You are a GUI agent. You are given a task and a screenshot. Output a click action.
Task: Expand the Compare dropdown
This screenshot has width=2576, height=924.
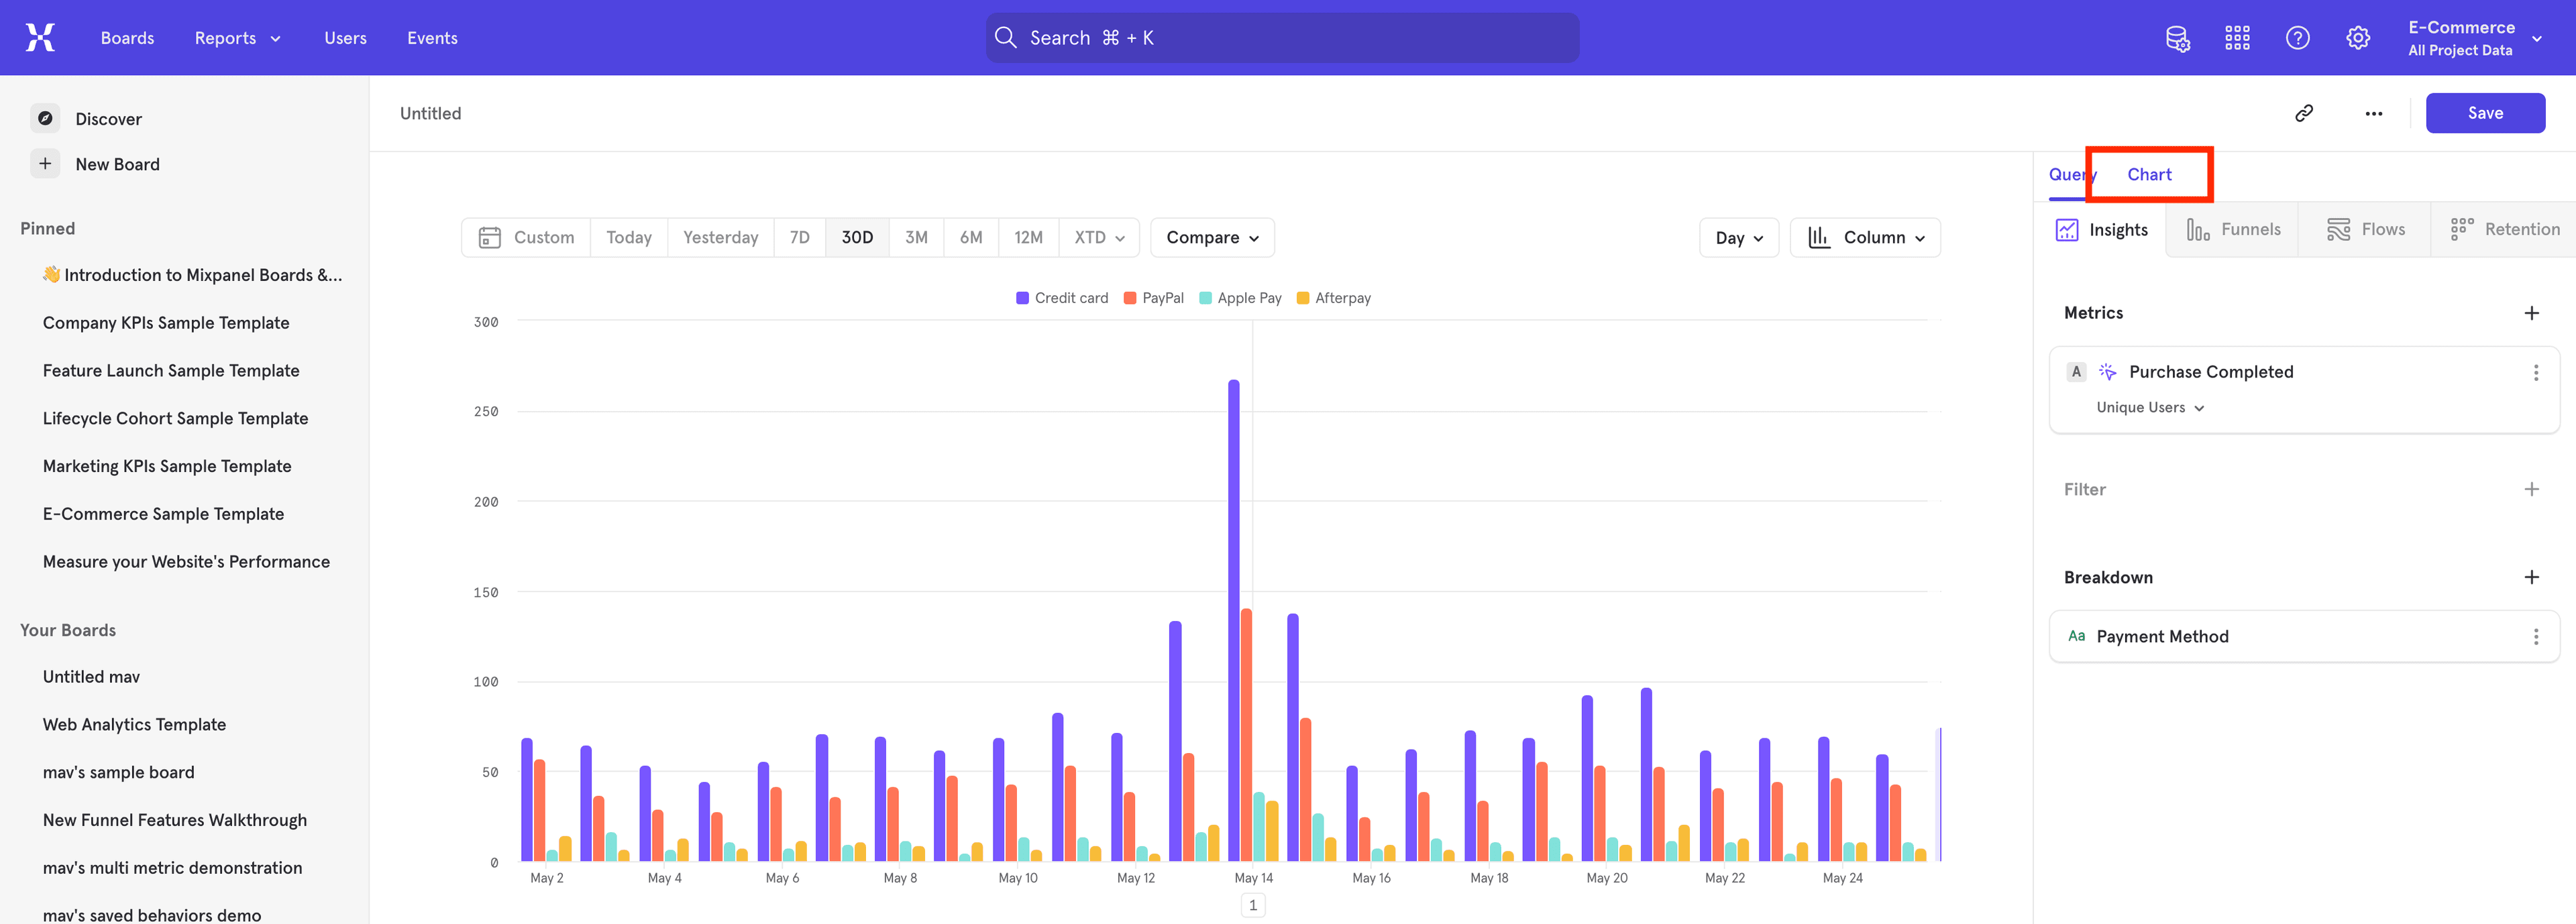[x=1212, y=237]
